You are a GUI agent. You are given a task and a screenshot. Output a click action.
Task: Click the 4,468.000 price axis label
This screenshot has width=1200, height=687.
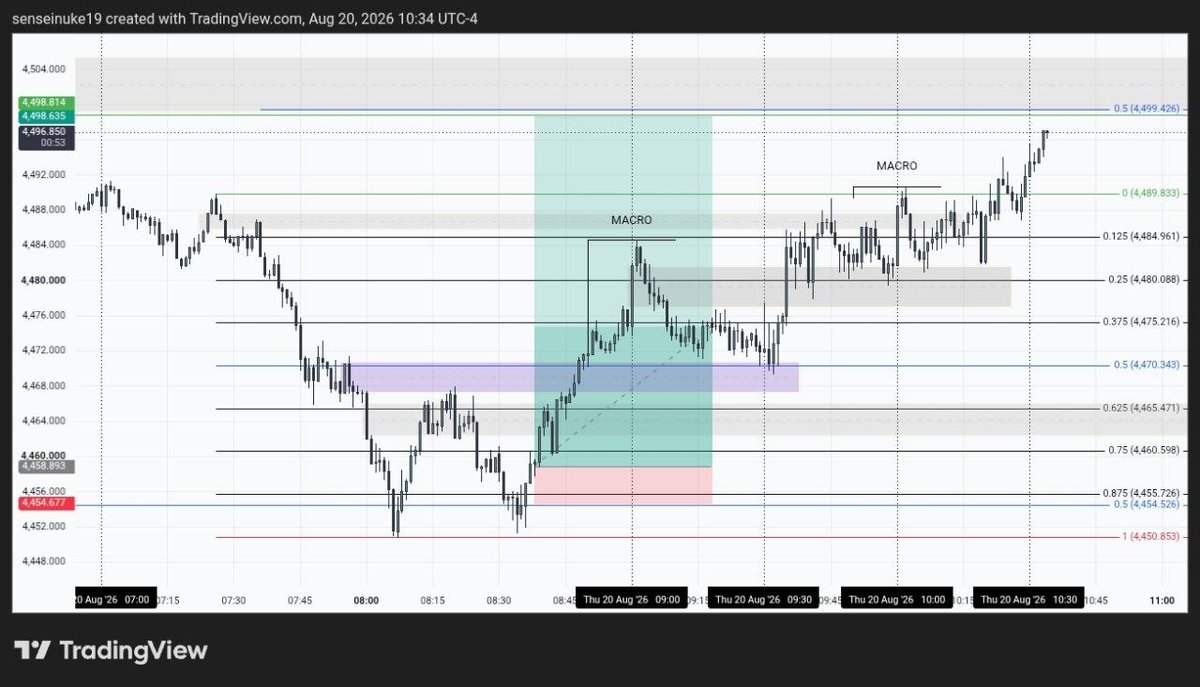pos(45,385)
